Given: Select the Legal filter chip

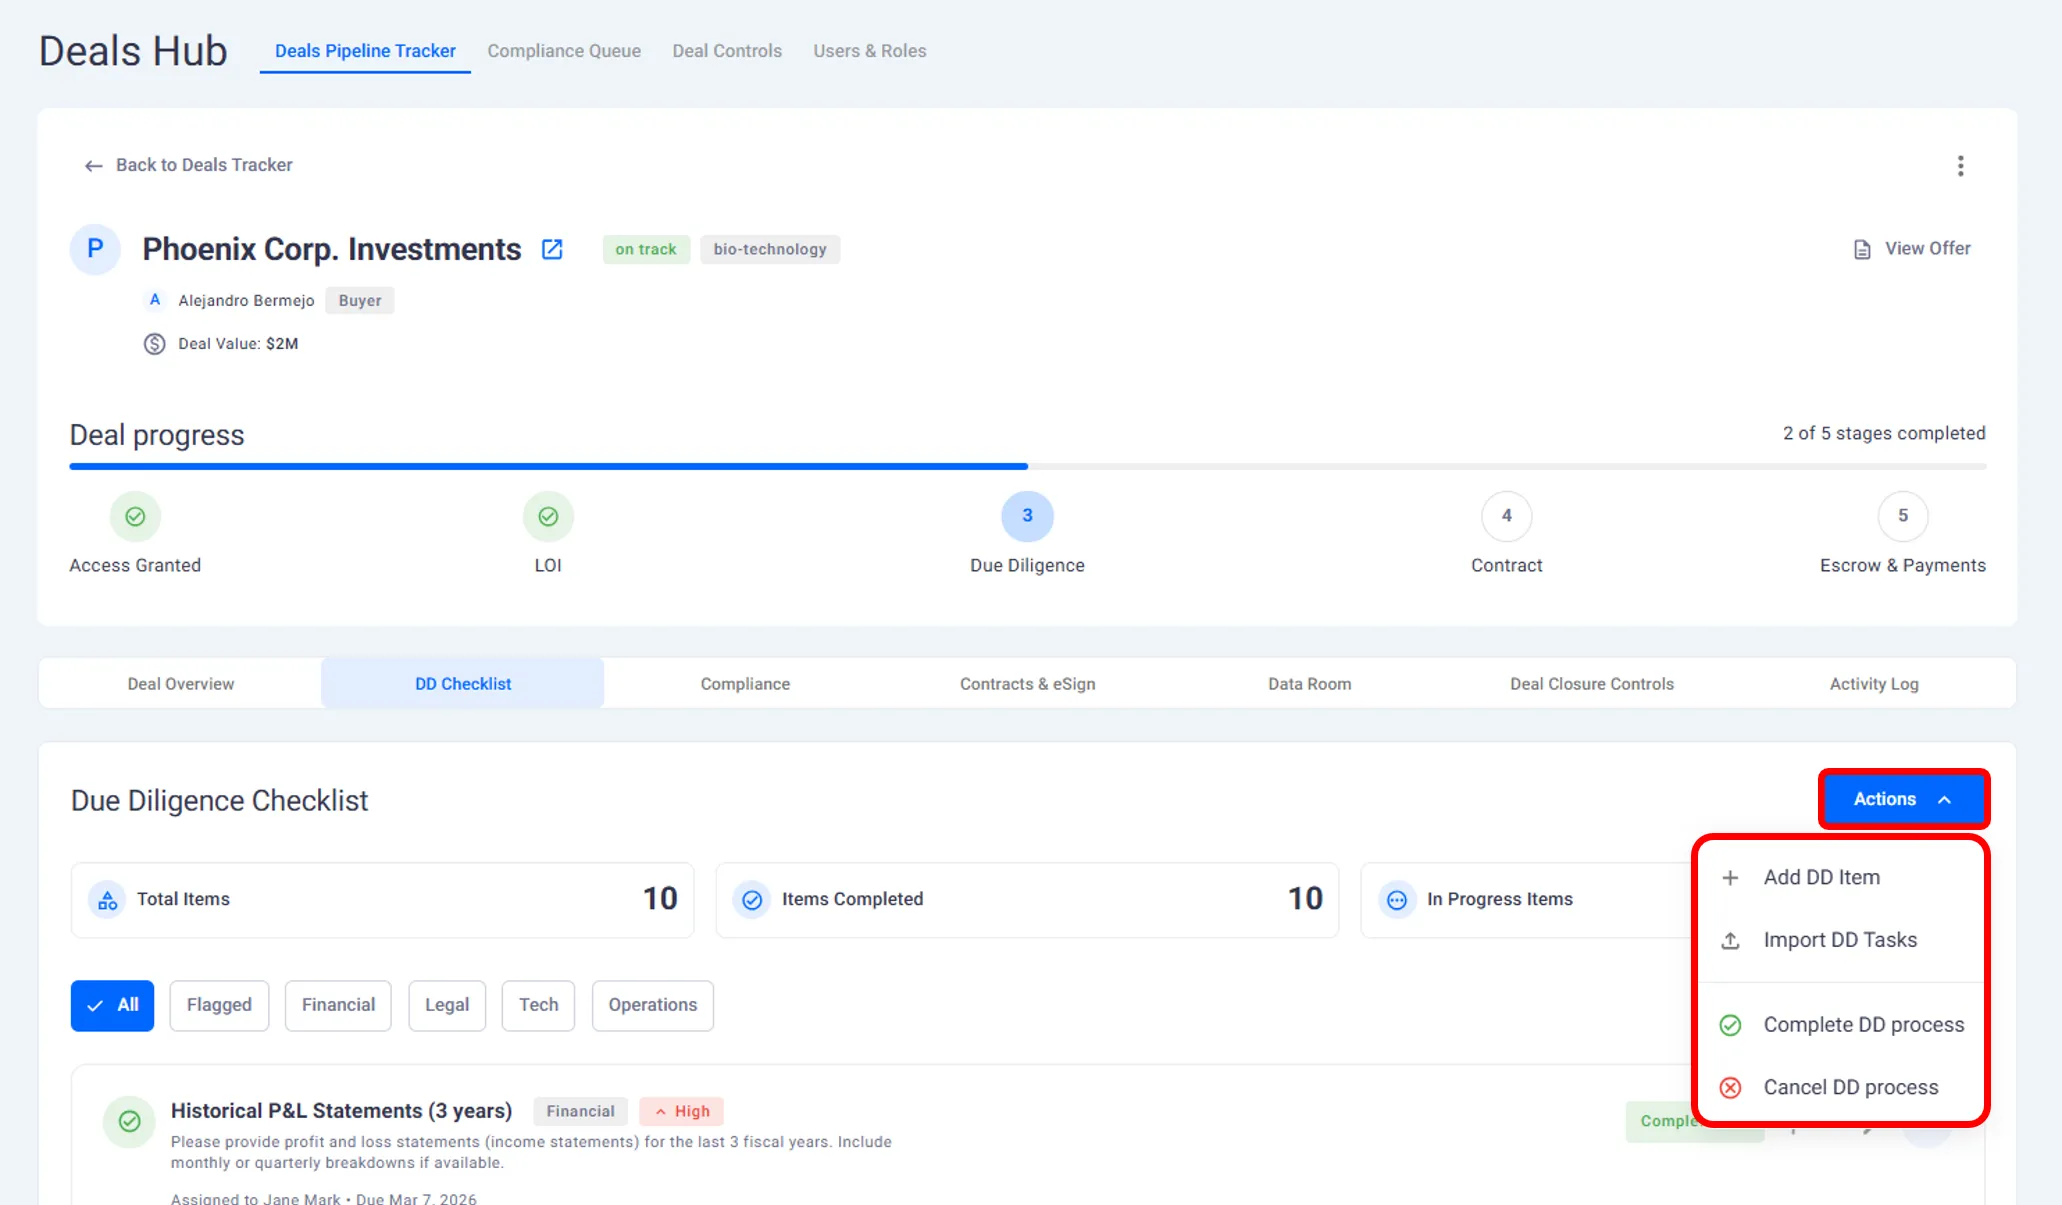Looking at the screenshot, I should (446, 1005).
